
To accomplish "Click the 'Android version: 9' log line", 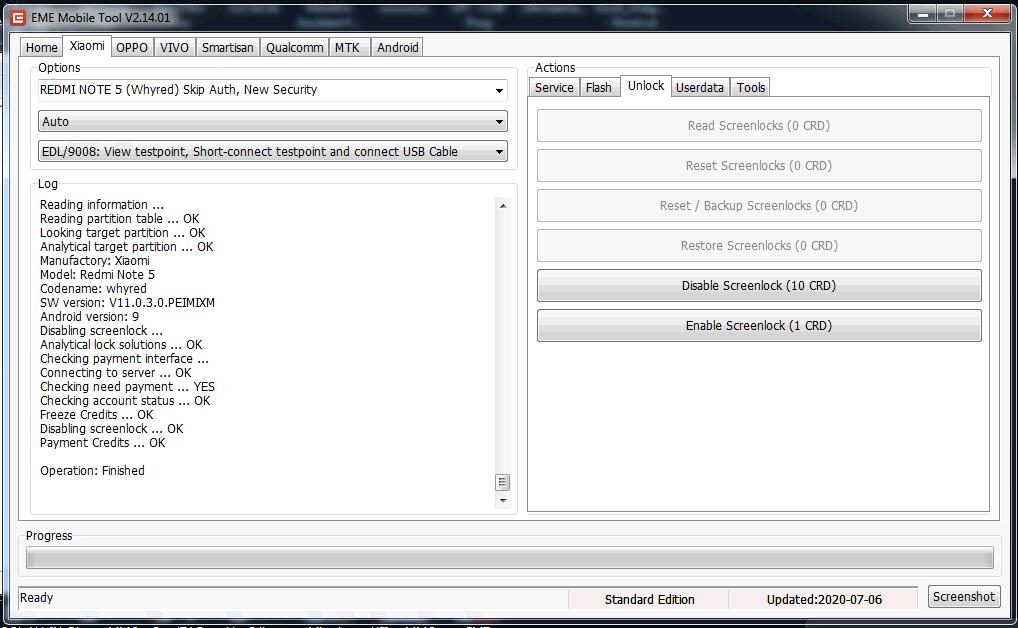I will point(89,317).
